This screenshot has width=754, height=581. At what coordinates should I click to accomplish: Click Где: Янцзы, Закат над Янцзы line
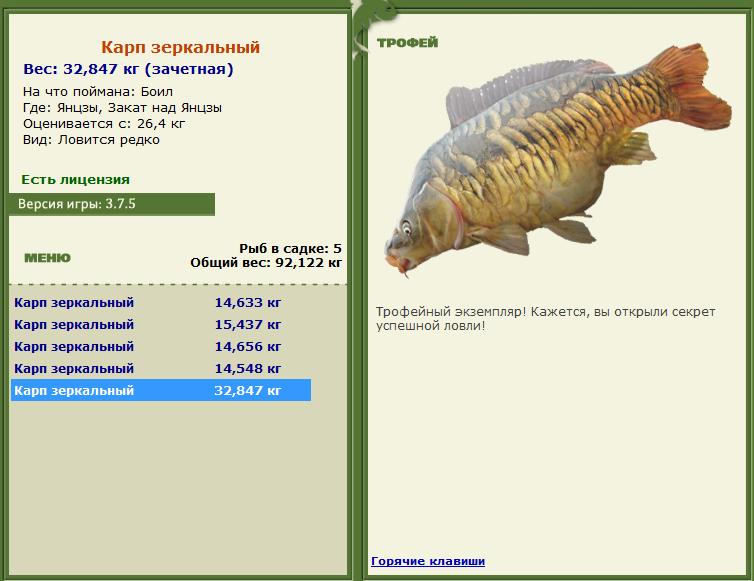[x=122, y=108]
